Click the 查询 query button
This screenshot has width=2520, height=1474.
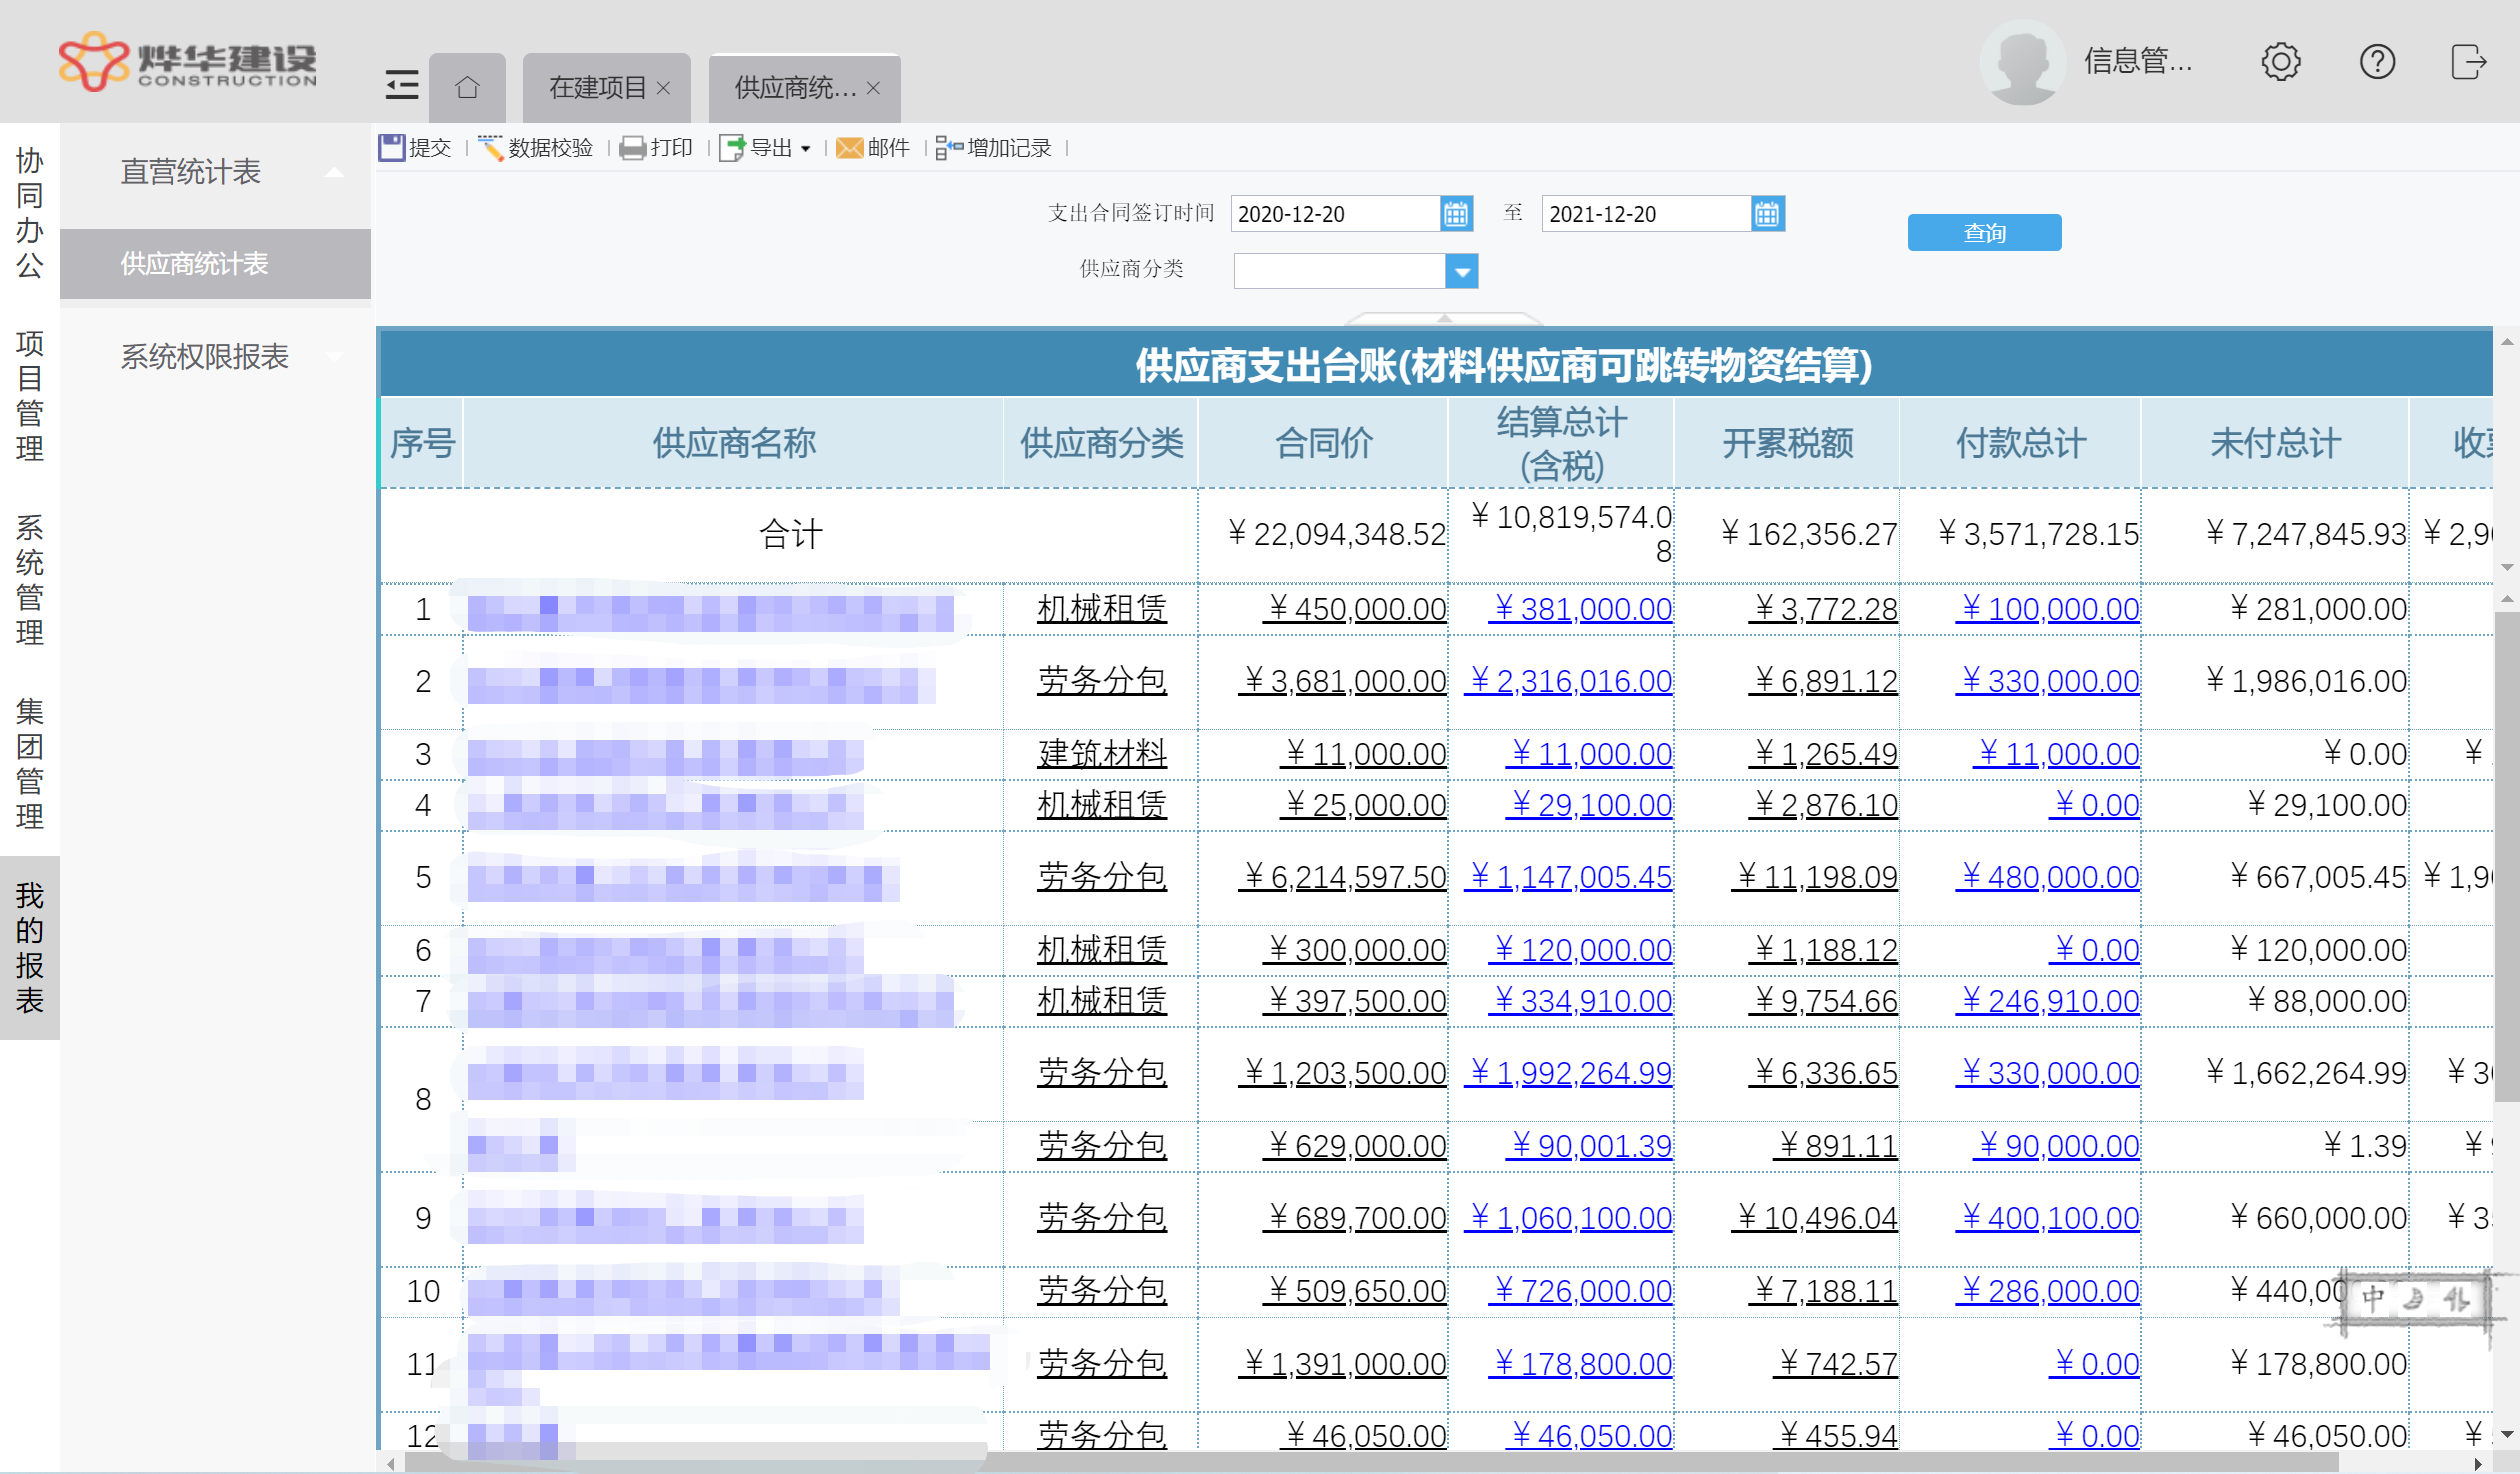point(1984,233)
